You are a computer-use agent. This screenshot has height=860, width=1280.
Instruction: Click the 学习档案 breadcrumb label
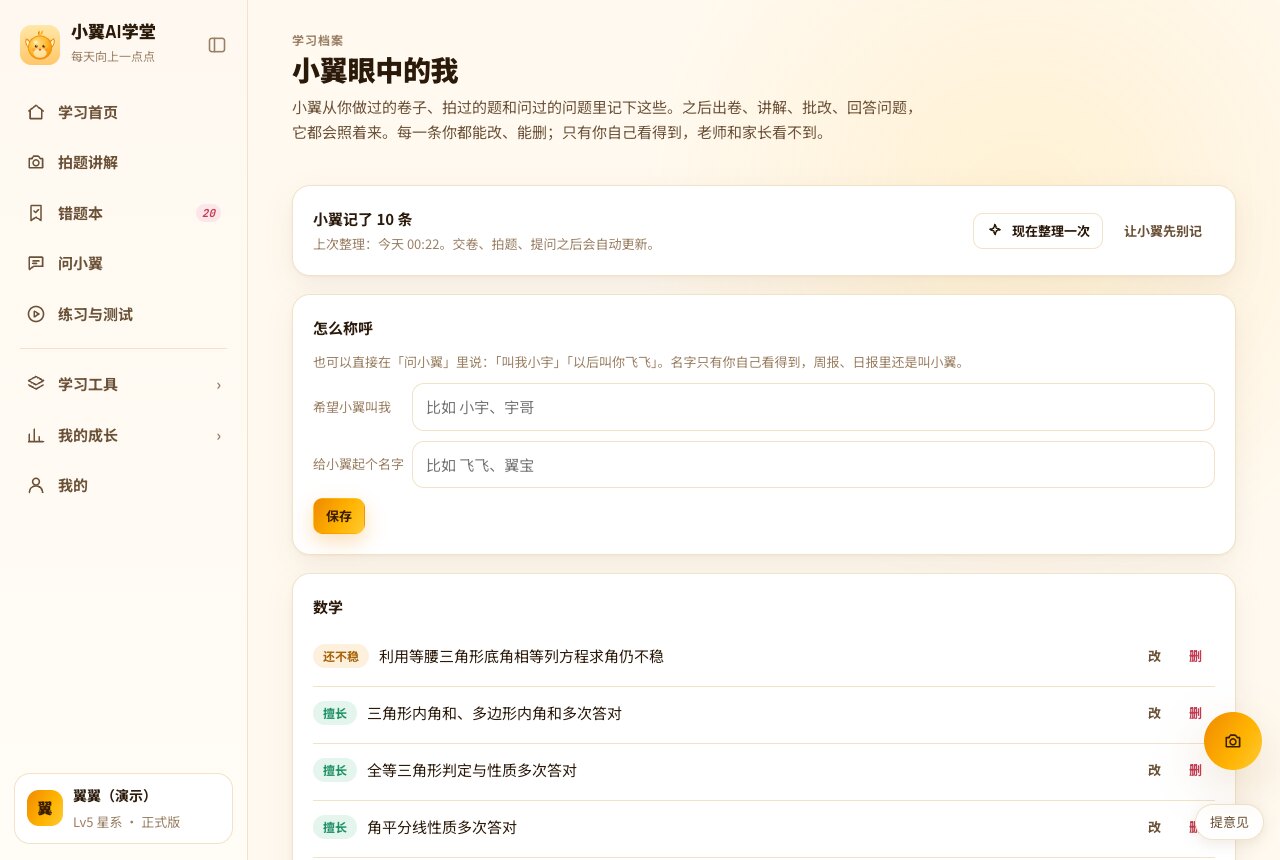point(318,40)
